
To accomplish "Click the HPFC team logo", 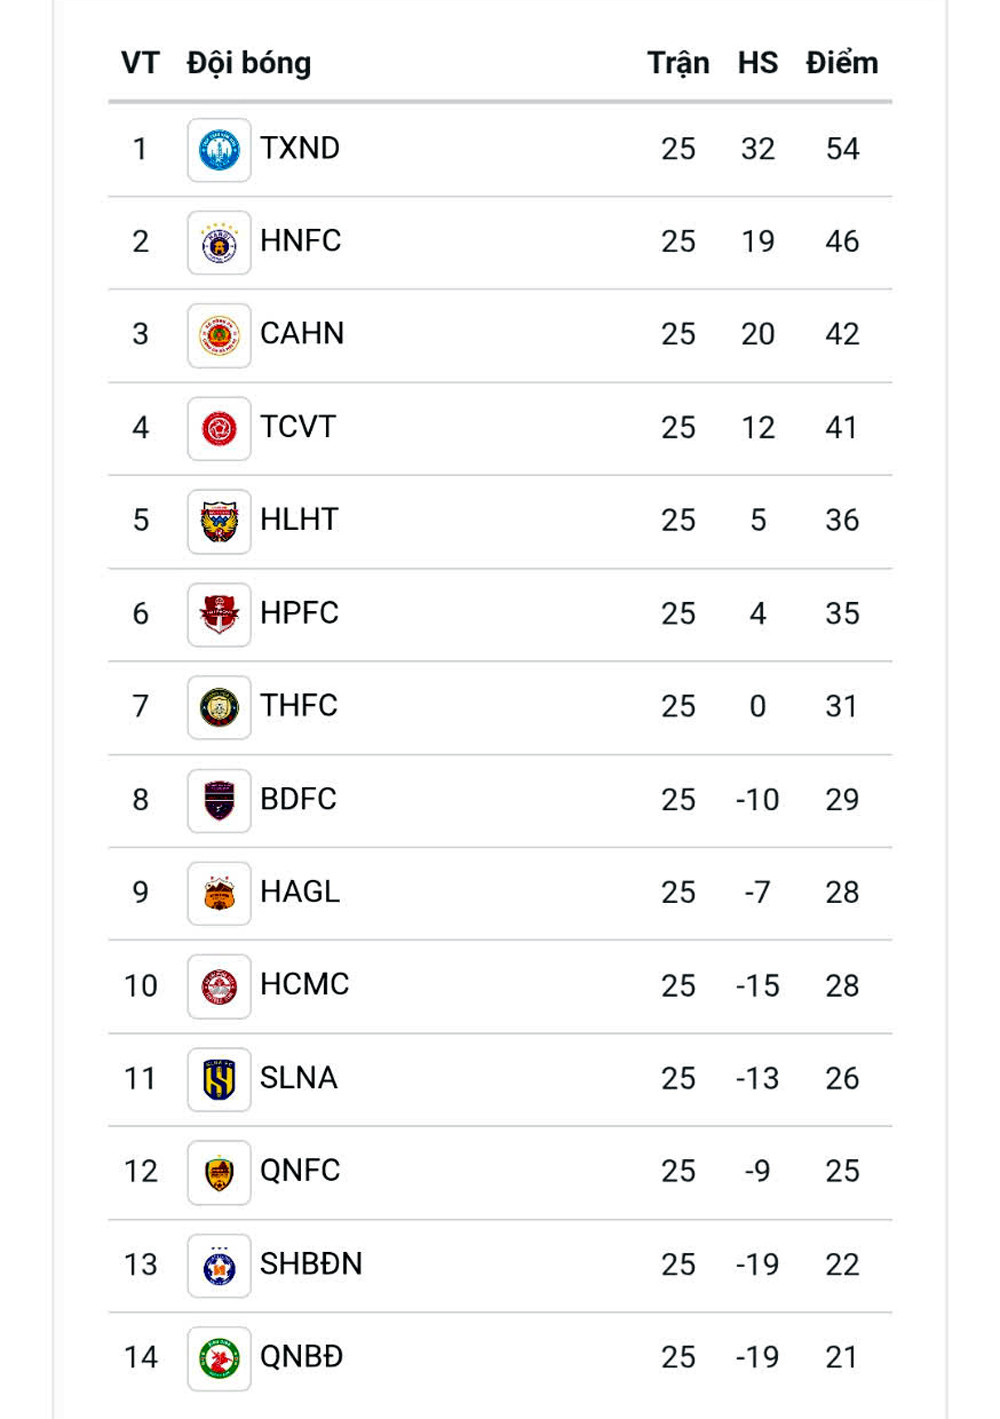I will 219,615.
